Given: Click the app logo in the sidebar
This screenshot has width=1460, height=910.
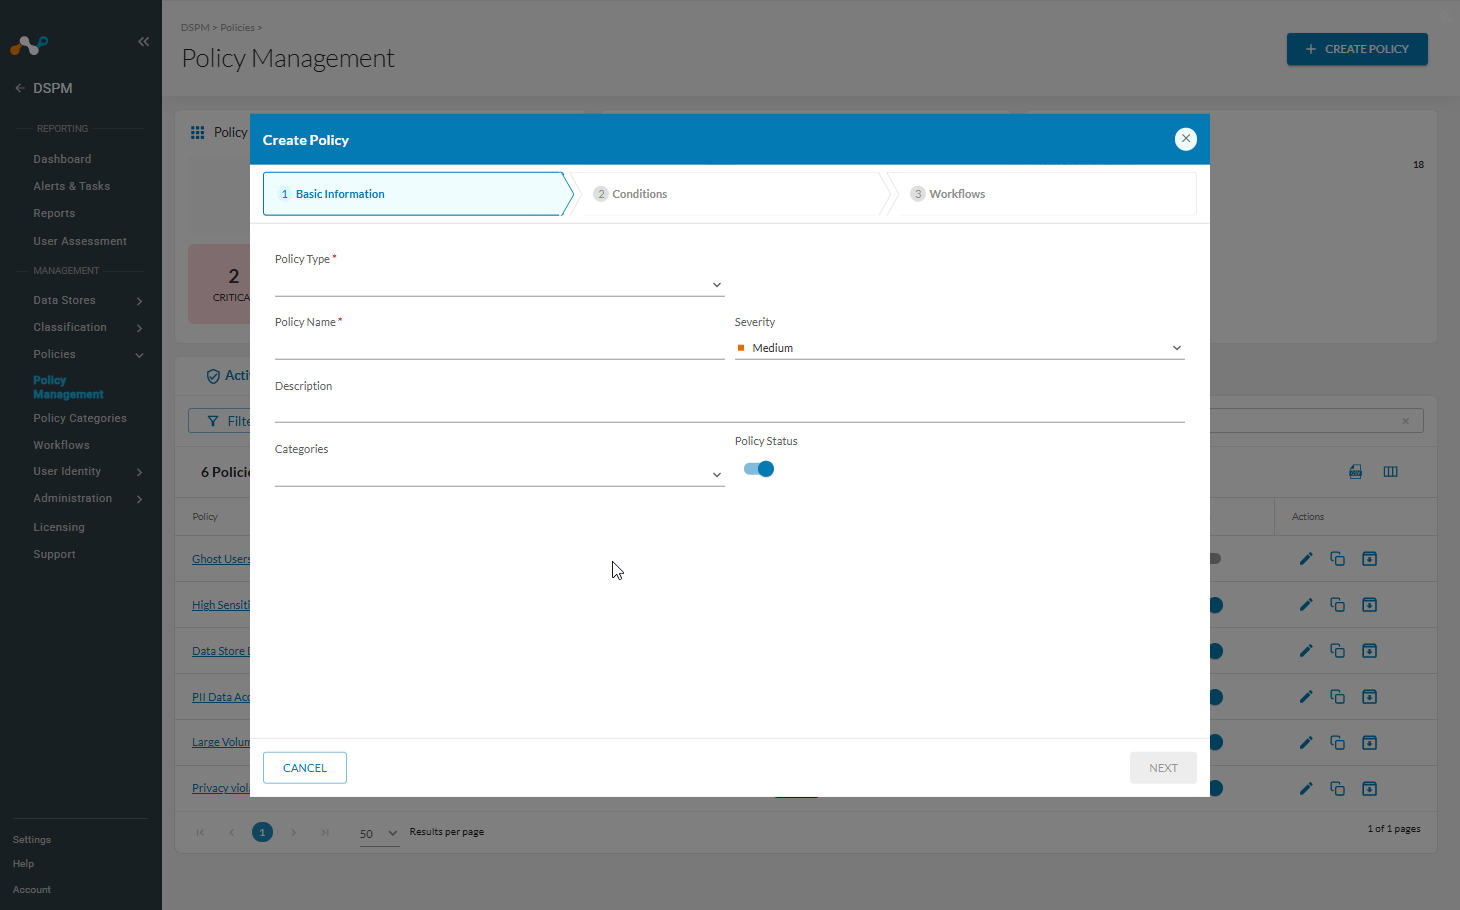Looking at the screenshot, I should (29, 45).
